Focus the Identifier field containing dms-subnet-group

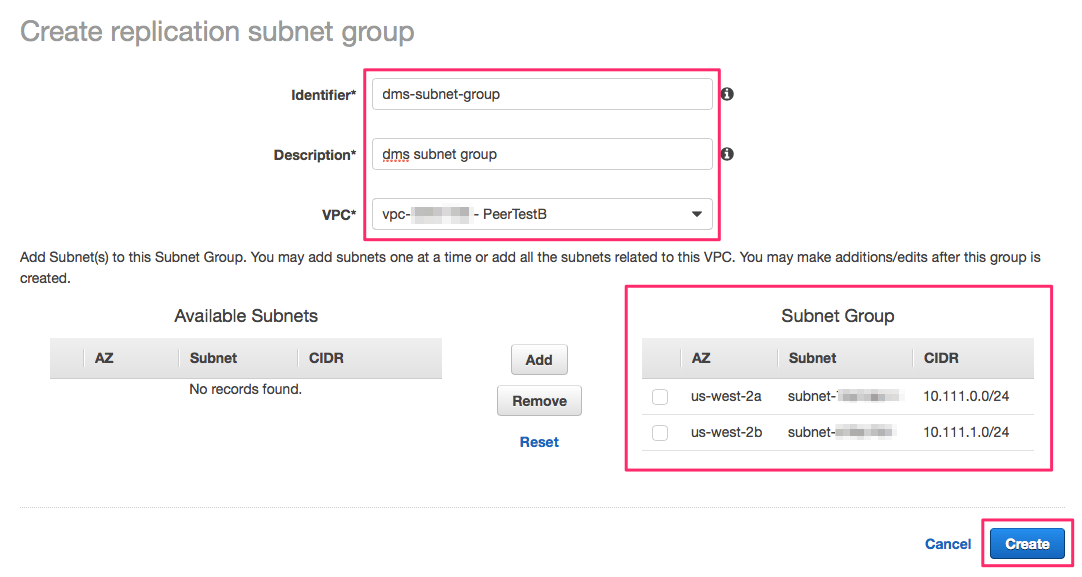point(542,94)
